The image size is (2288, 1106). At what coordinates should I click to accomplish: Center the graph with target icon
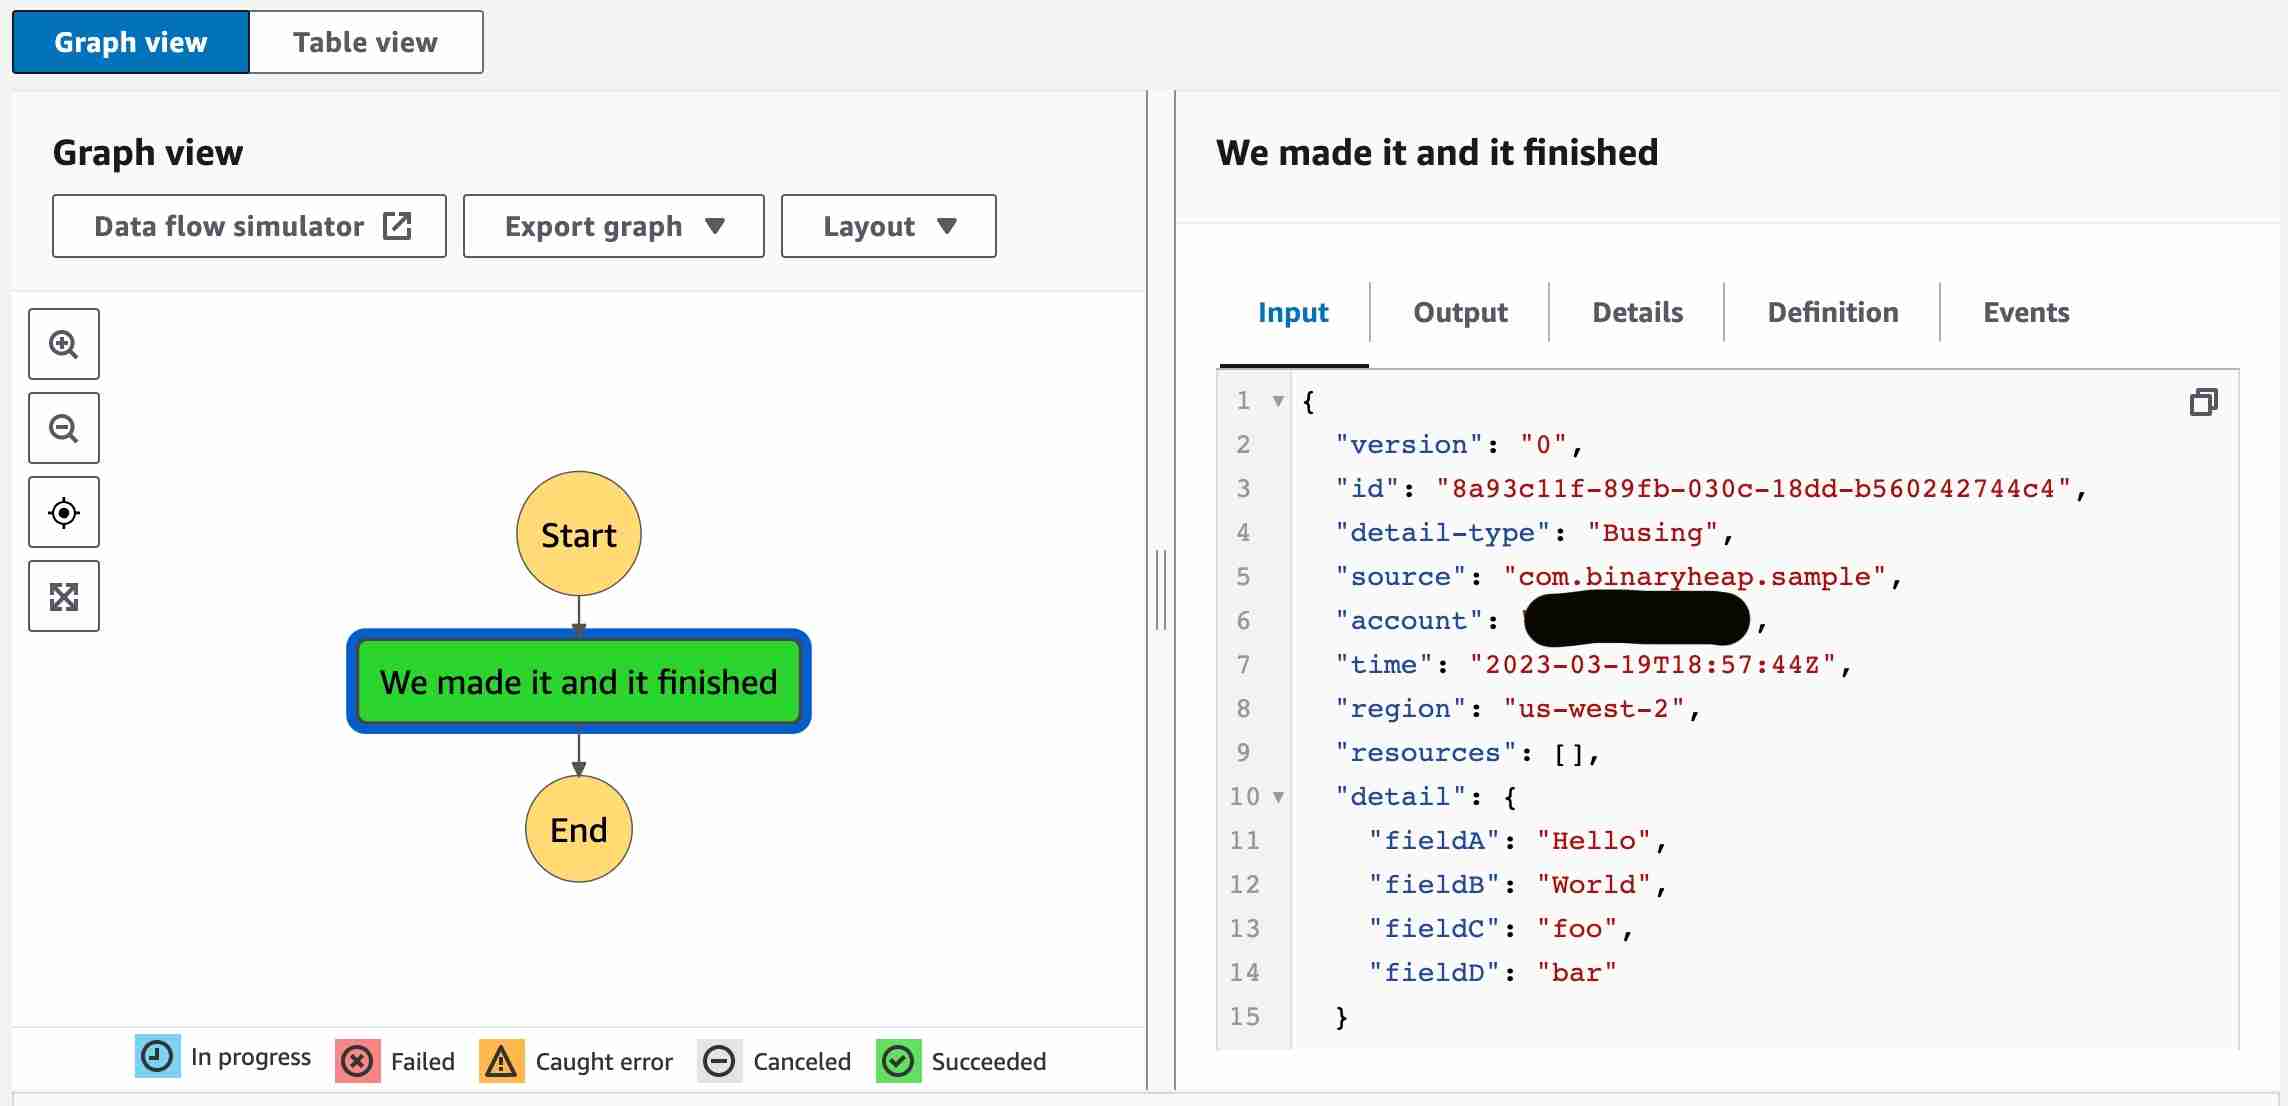[64, 512]
